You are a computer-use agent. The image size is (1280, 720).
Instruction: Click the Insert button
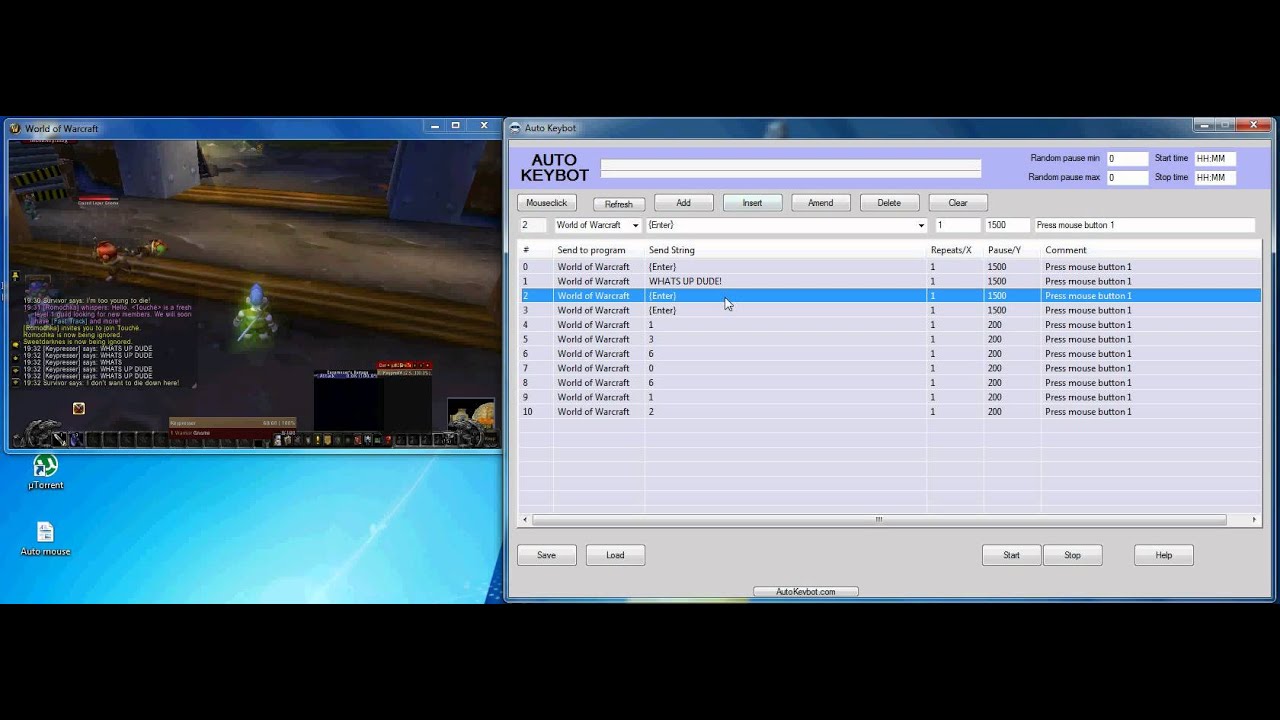tap(752, 203)
